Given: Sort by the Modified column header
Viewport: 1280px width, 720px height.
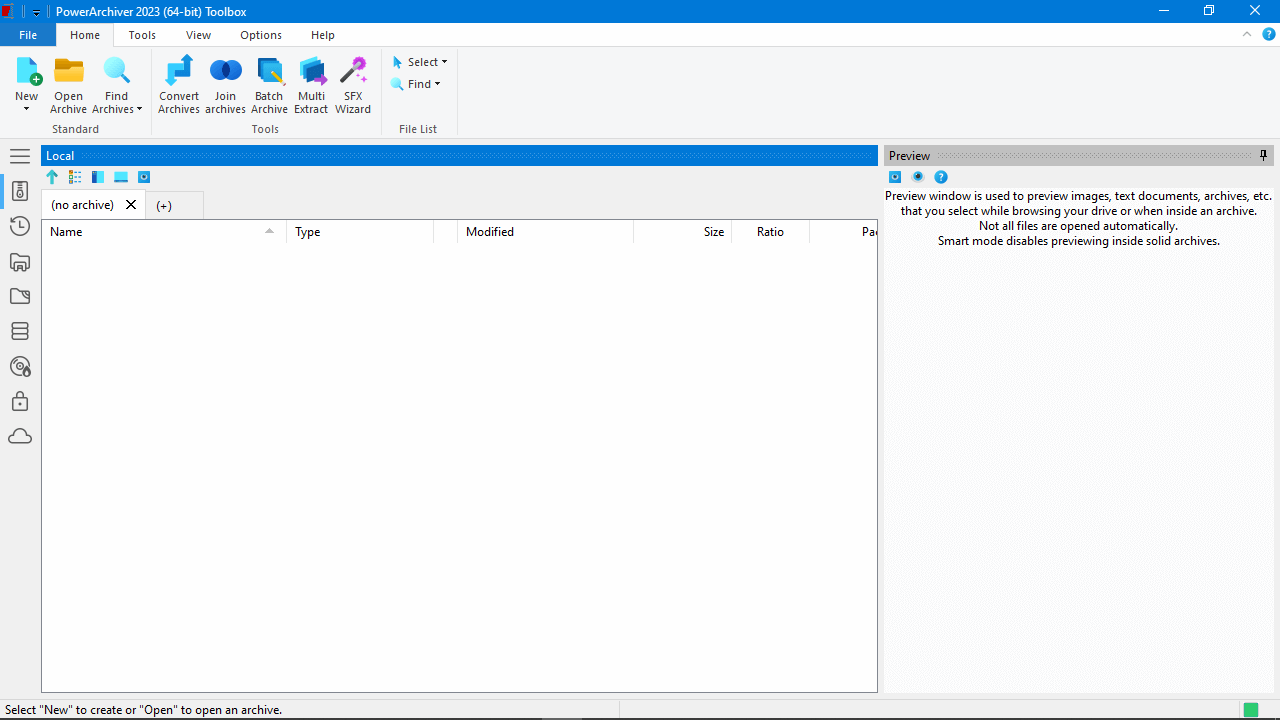Looking at the screenshot, I should tap(545, 232).
